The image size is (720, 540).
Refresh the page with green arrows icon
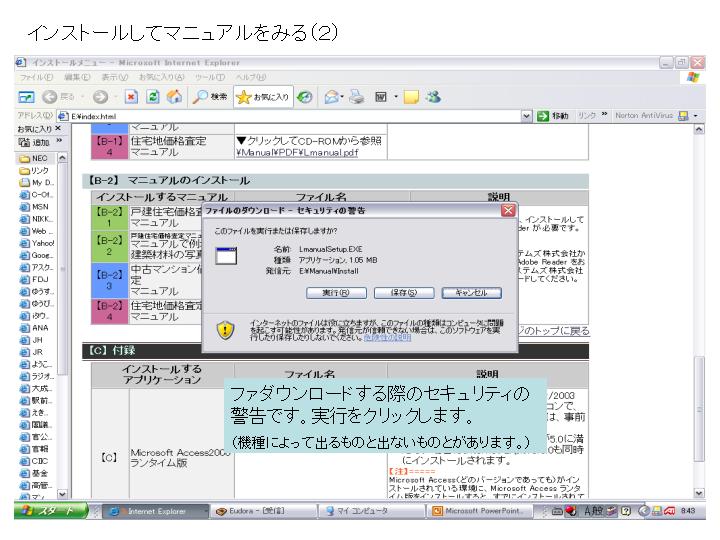click(x=153, y=97)
